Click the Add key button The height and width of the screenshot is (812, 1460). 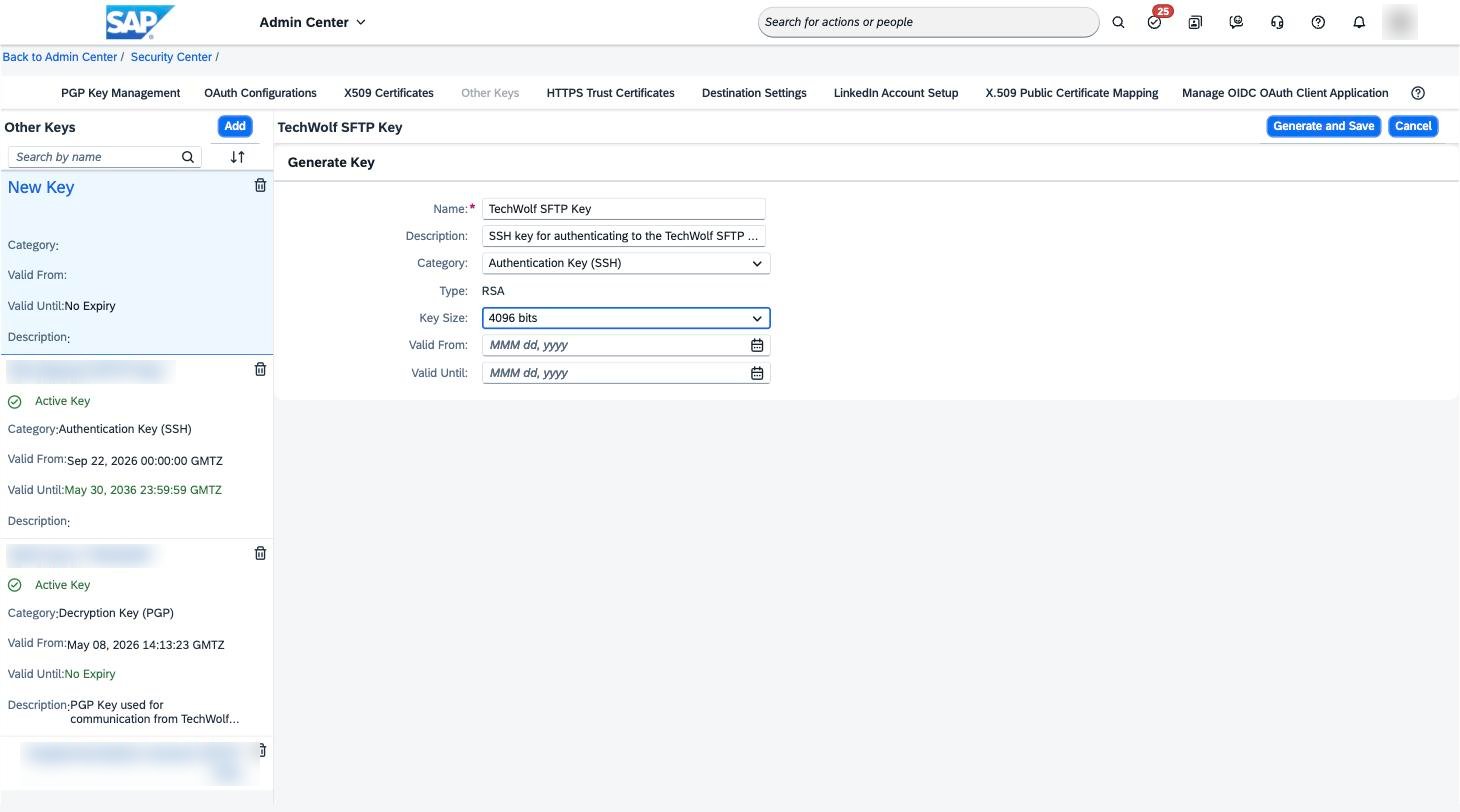(235, 126)
